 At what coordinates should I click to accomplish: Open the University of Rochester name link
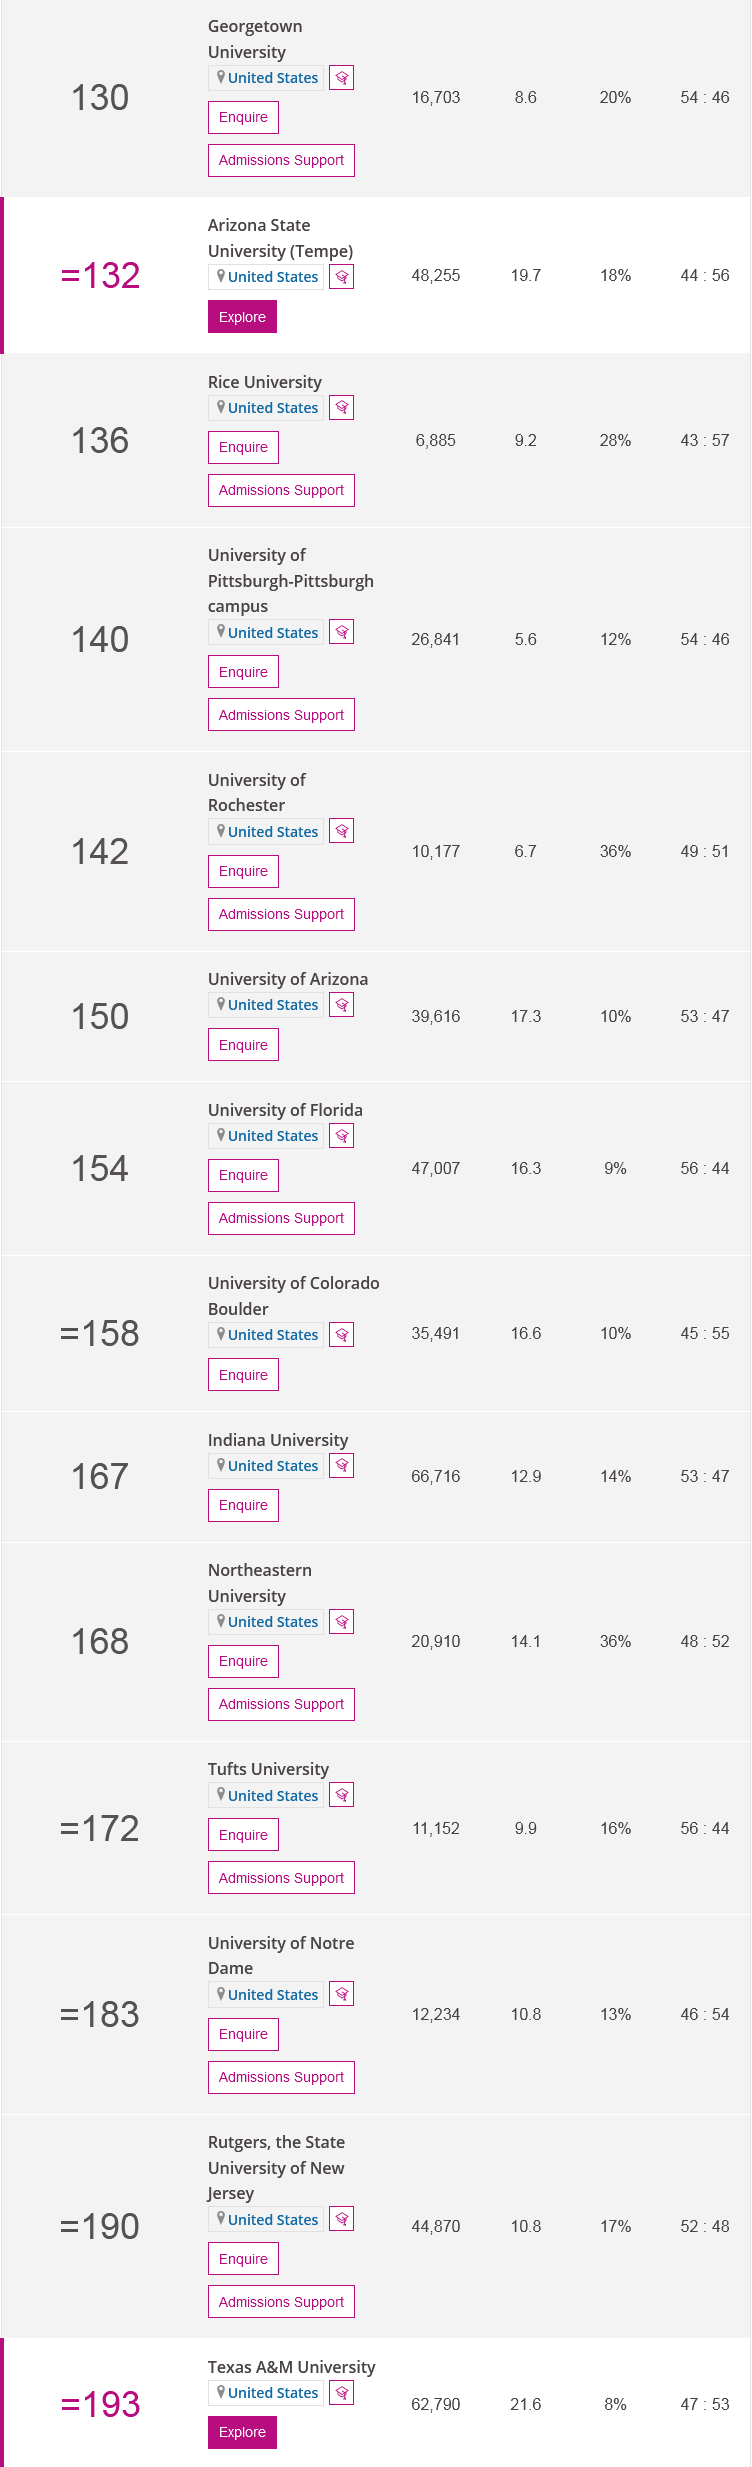(x=256, y=792)
